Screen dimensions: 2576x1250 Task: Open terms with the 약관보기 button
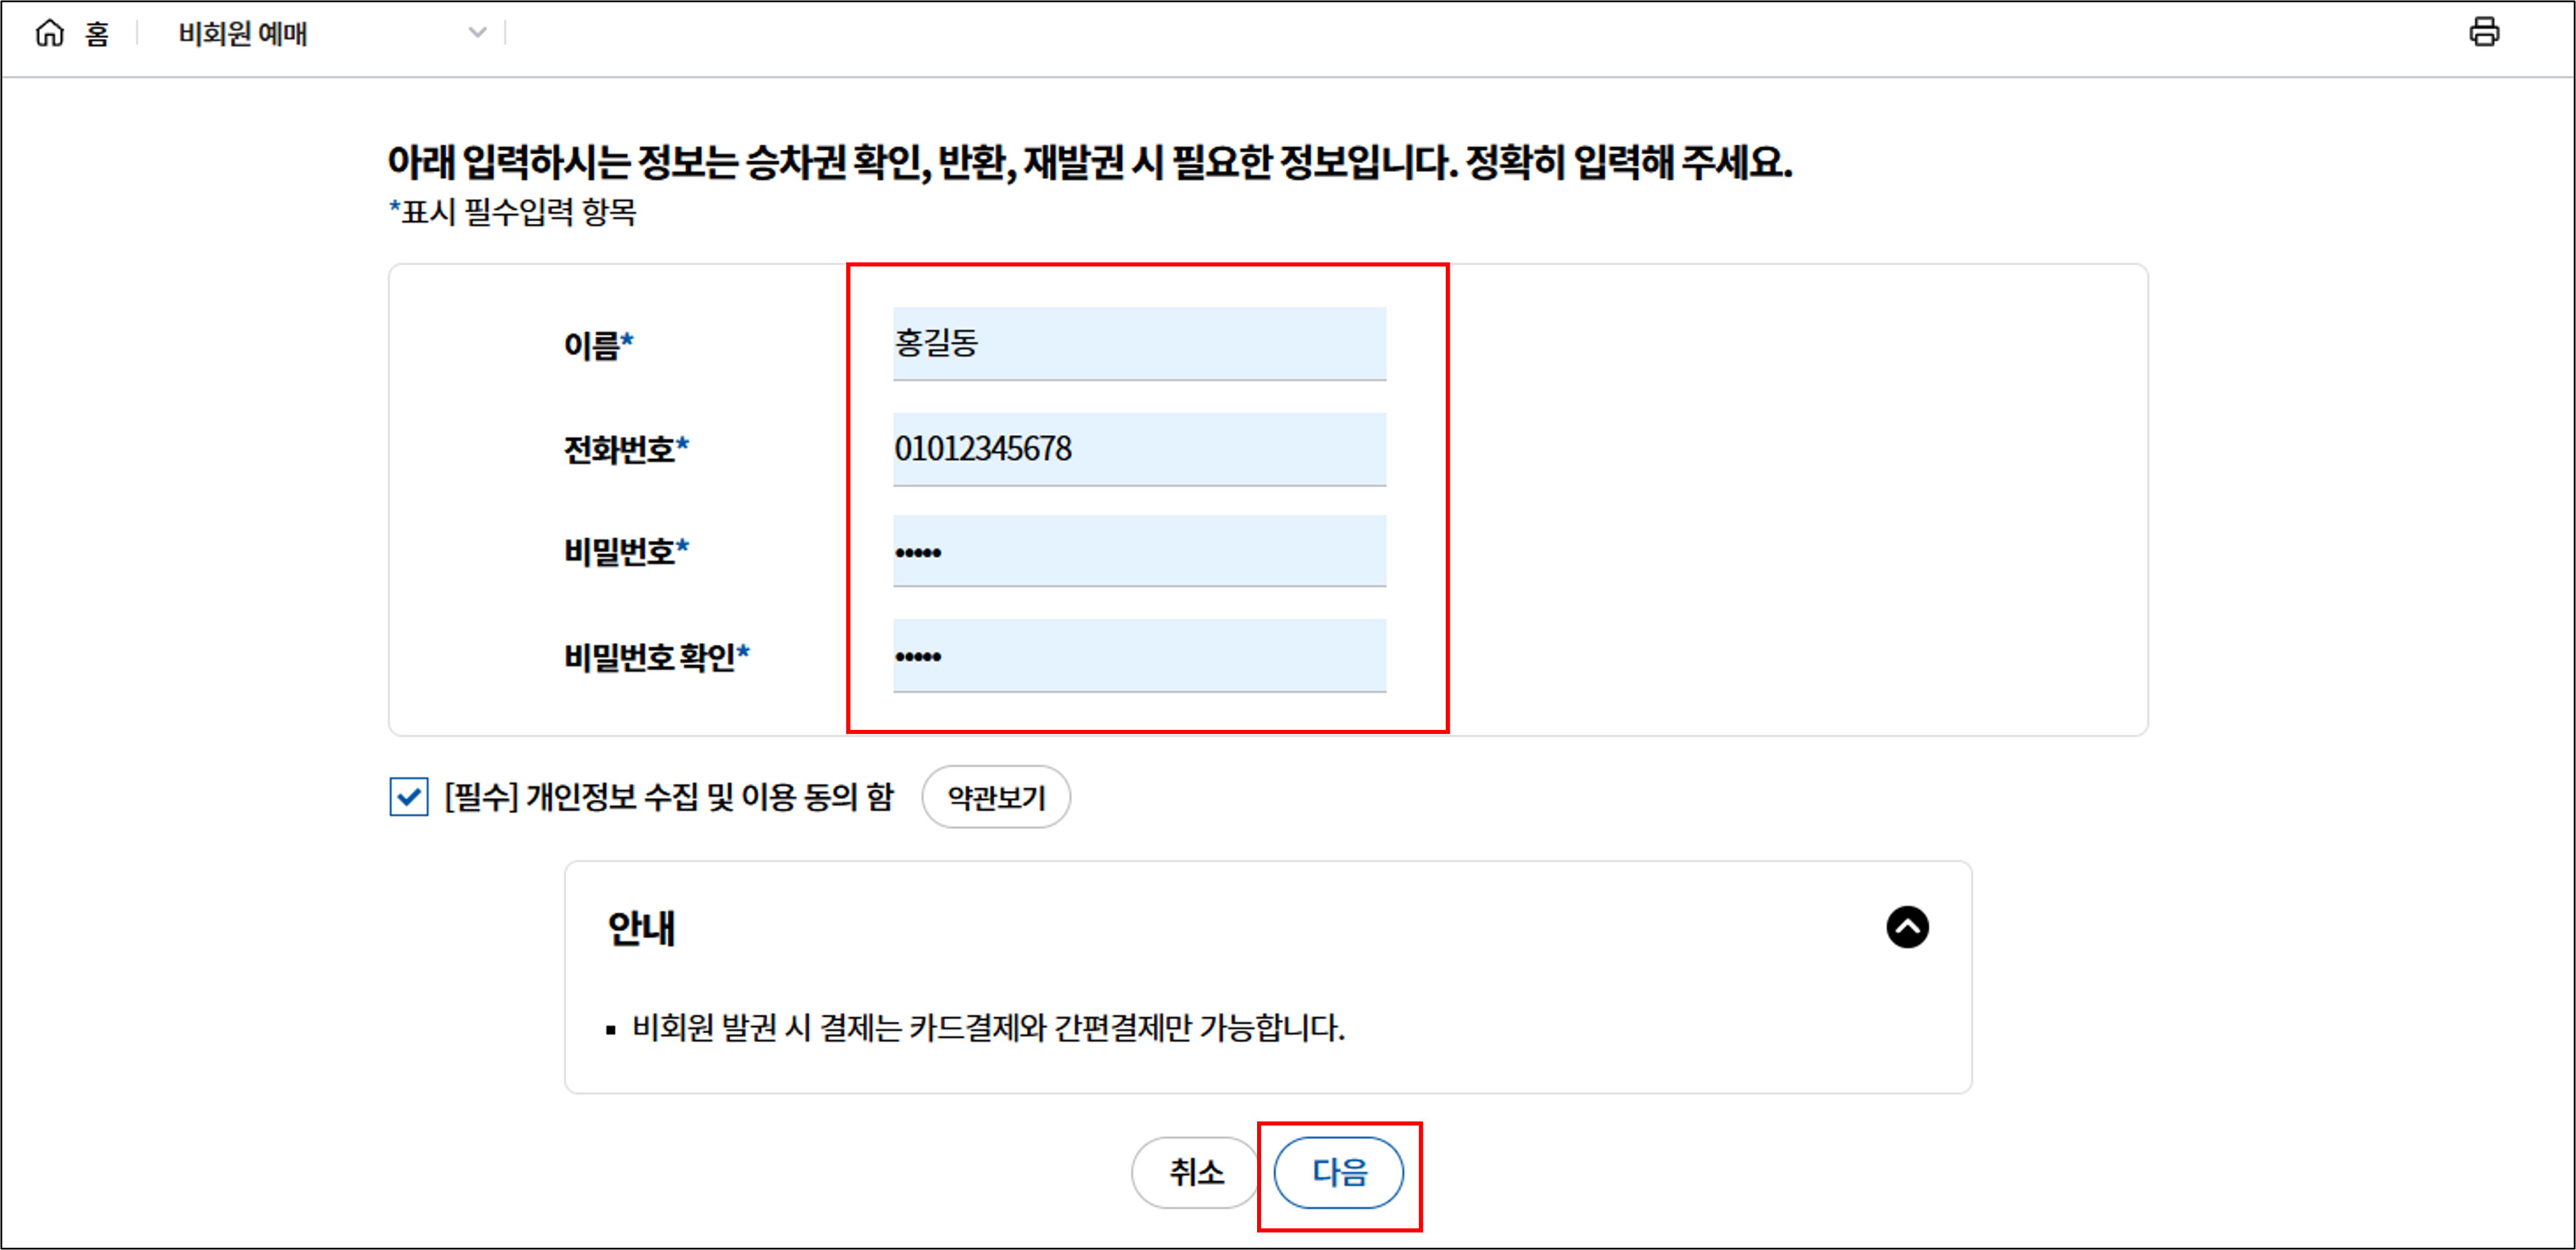(995, 797)
